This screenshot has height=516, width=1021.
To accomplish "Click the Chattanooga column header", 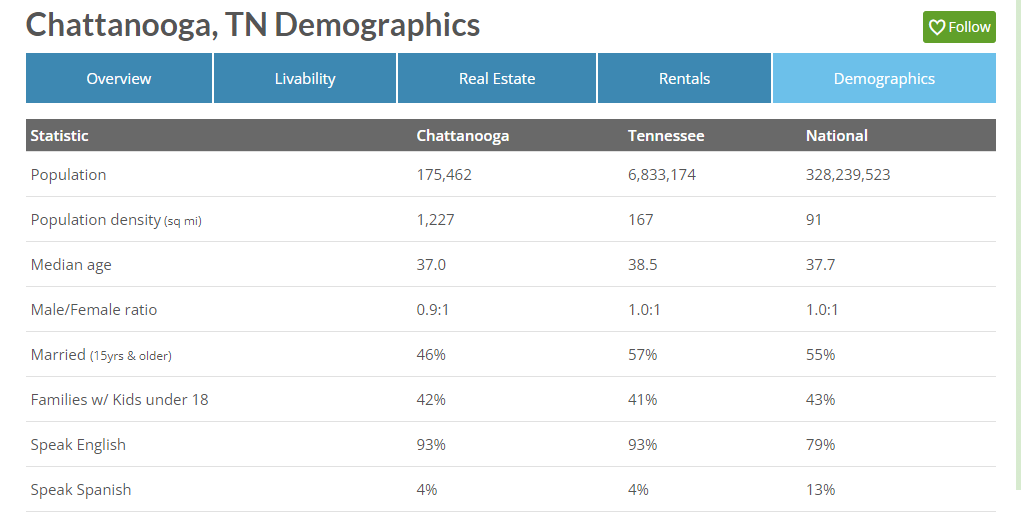I will click(x=463, y=135).
